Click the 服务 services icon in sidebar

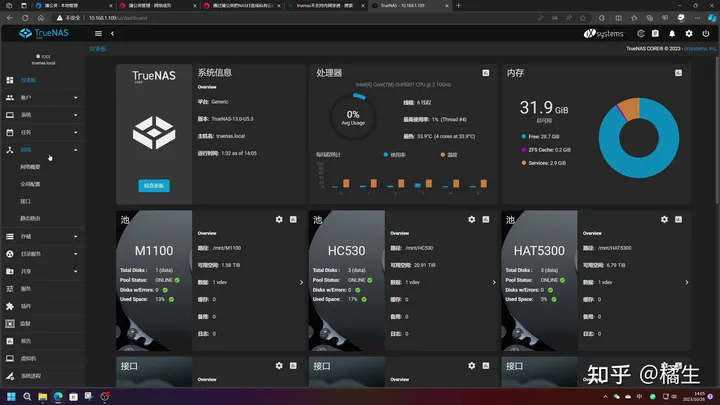[10, 289]
